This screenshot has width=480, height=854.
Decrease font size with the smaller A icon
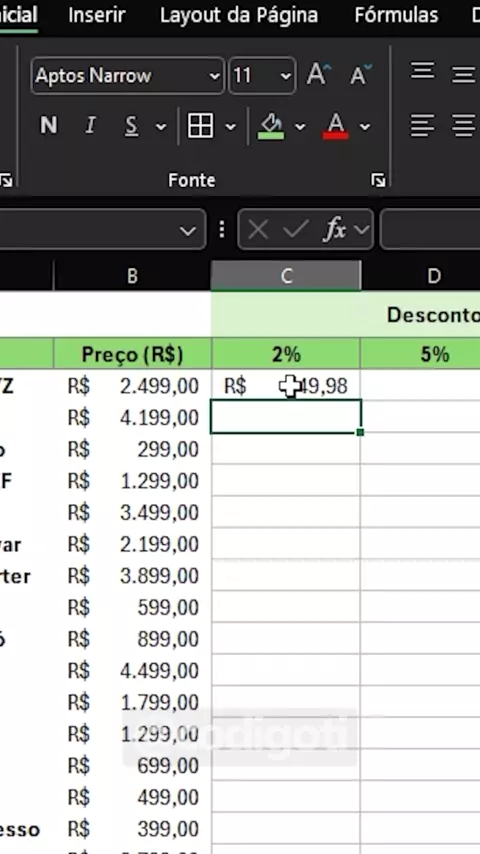(361, 75)
